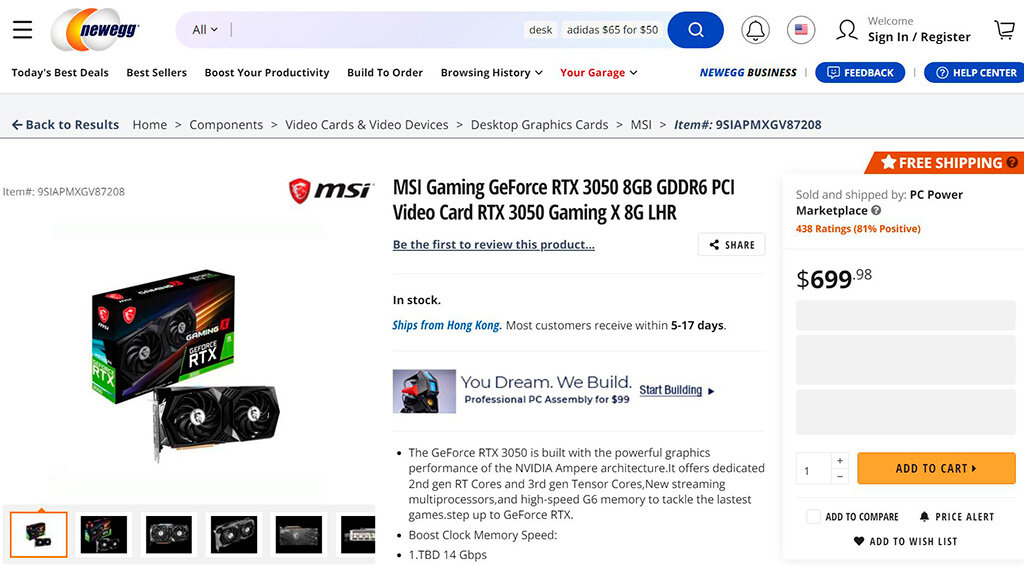Click the Feedback button
Image resolution: width=1024 pixels, height=566 pixels.
(x=860, y=72)
